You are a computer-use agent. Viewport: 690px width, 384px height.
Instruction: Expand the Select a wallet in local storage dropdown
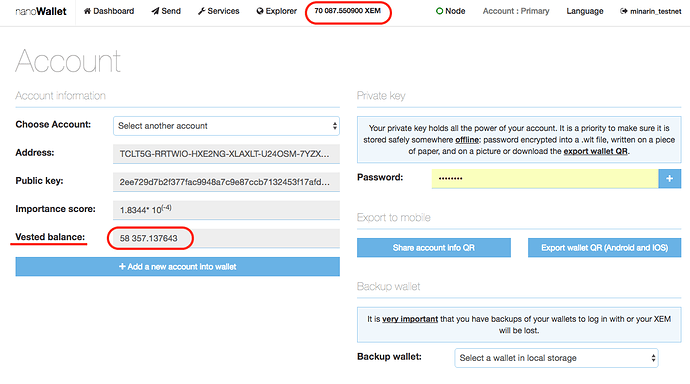tap(556, 358)
